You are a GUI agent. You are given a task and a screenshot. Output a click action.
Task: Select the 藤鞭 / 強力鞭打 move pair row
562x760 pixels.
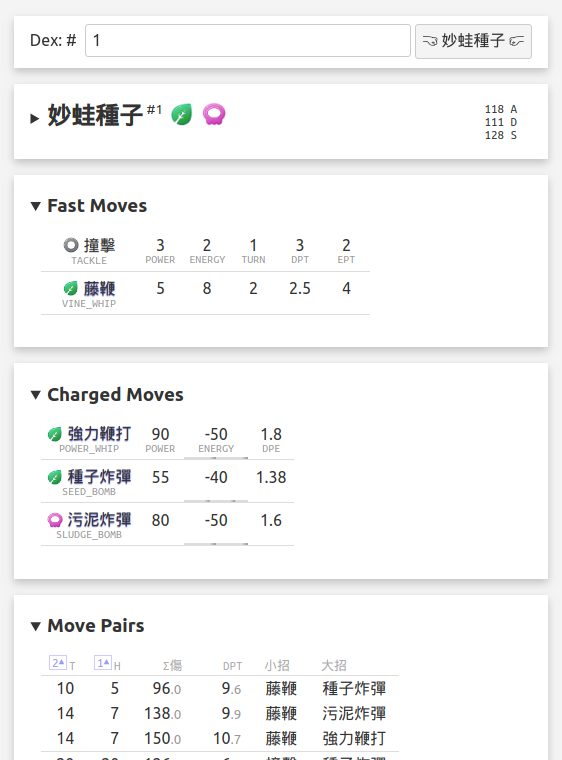[220, 739]
